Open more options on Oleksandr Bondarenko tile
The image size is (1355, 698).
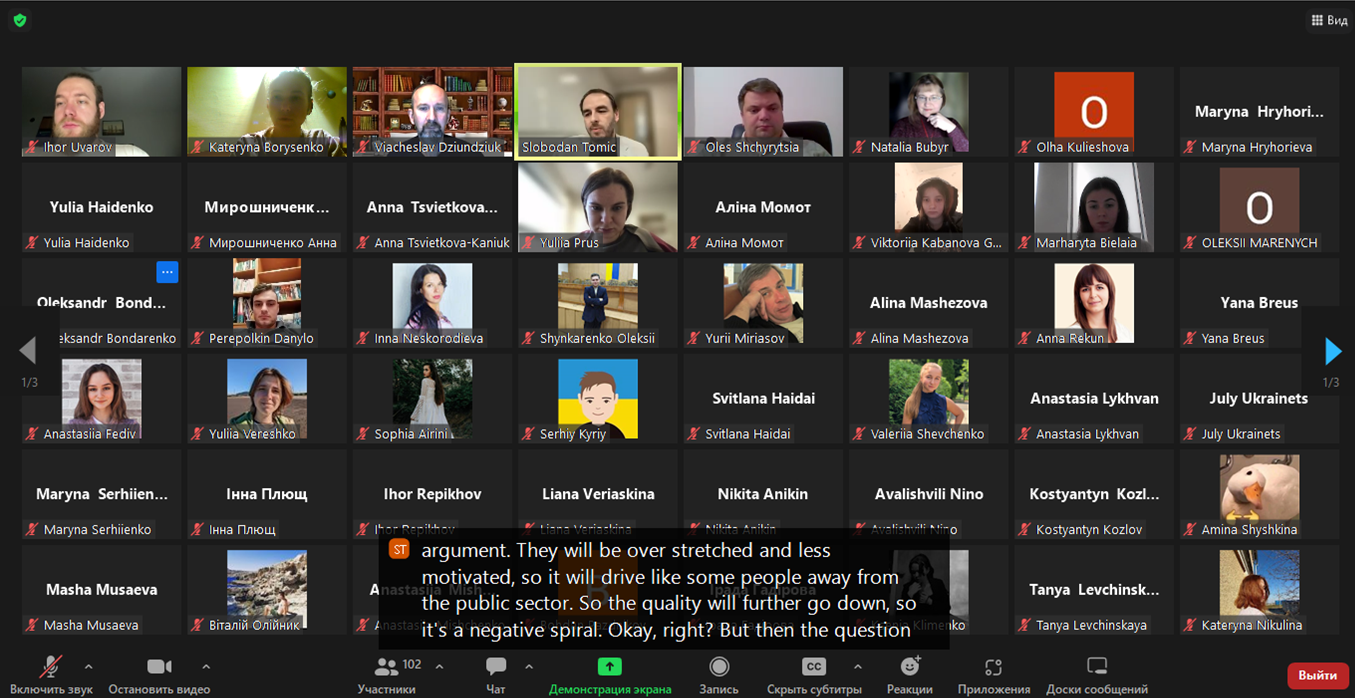pos(167,272)
